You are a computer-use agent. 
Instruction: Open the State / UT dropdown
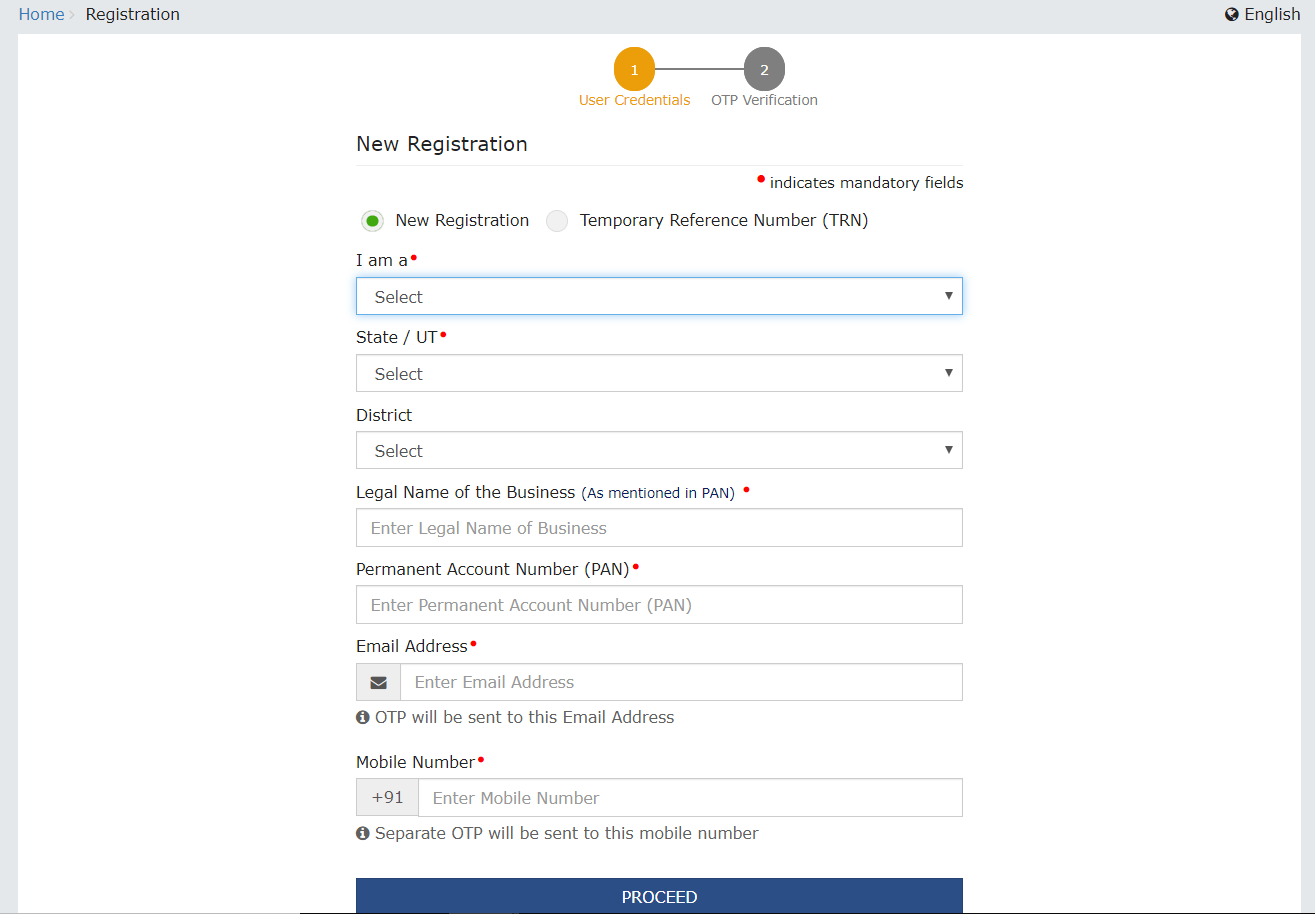659,373
